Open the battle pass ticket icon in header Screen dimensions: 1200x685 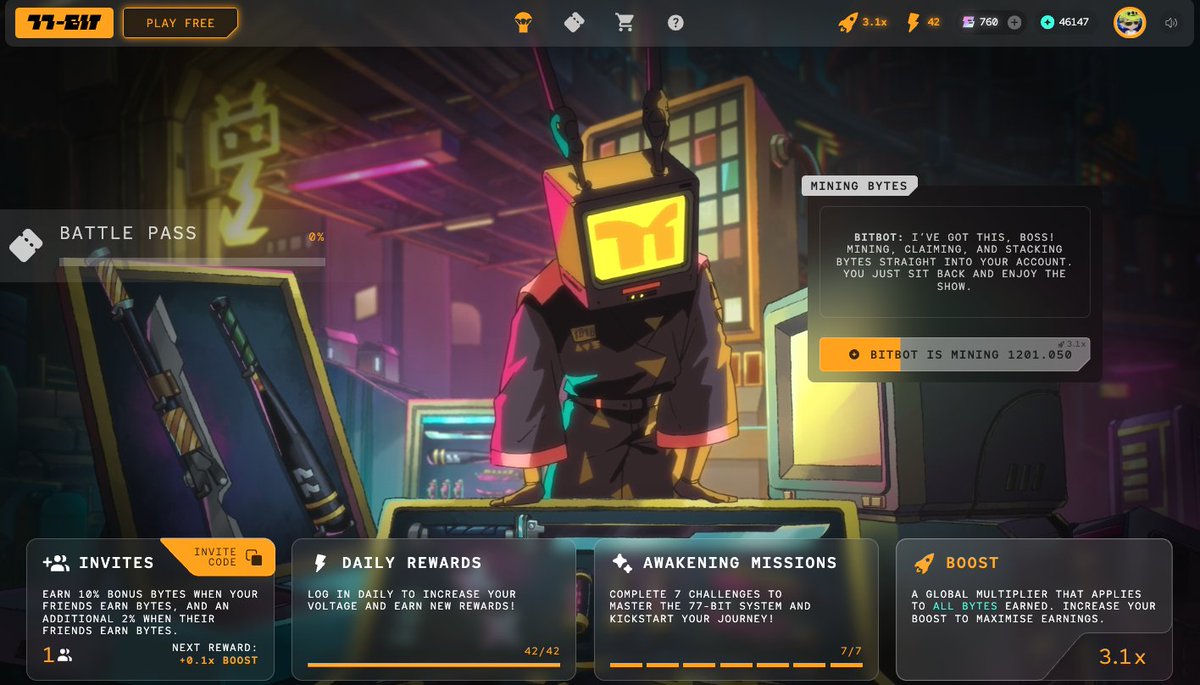coord(573,22)
